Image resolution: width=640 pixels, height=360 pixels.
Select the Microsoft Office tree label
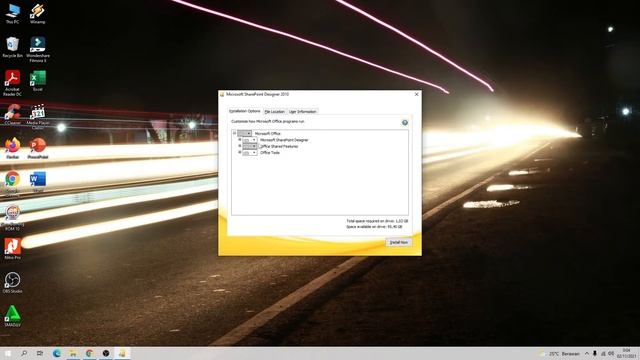click(268, 133)
